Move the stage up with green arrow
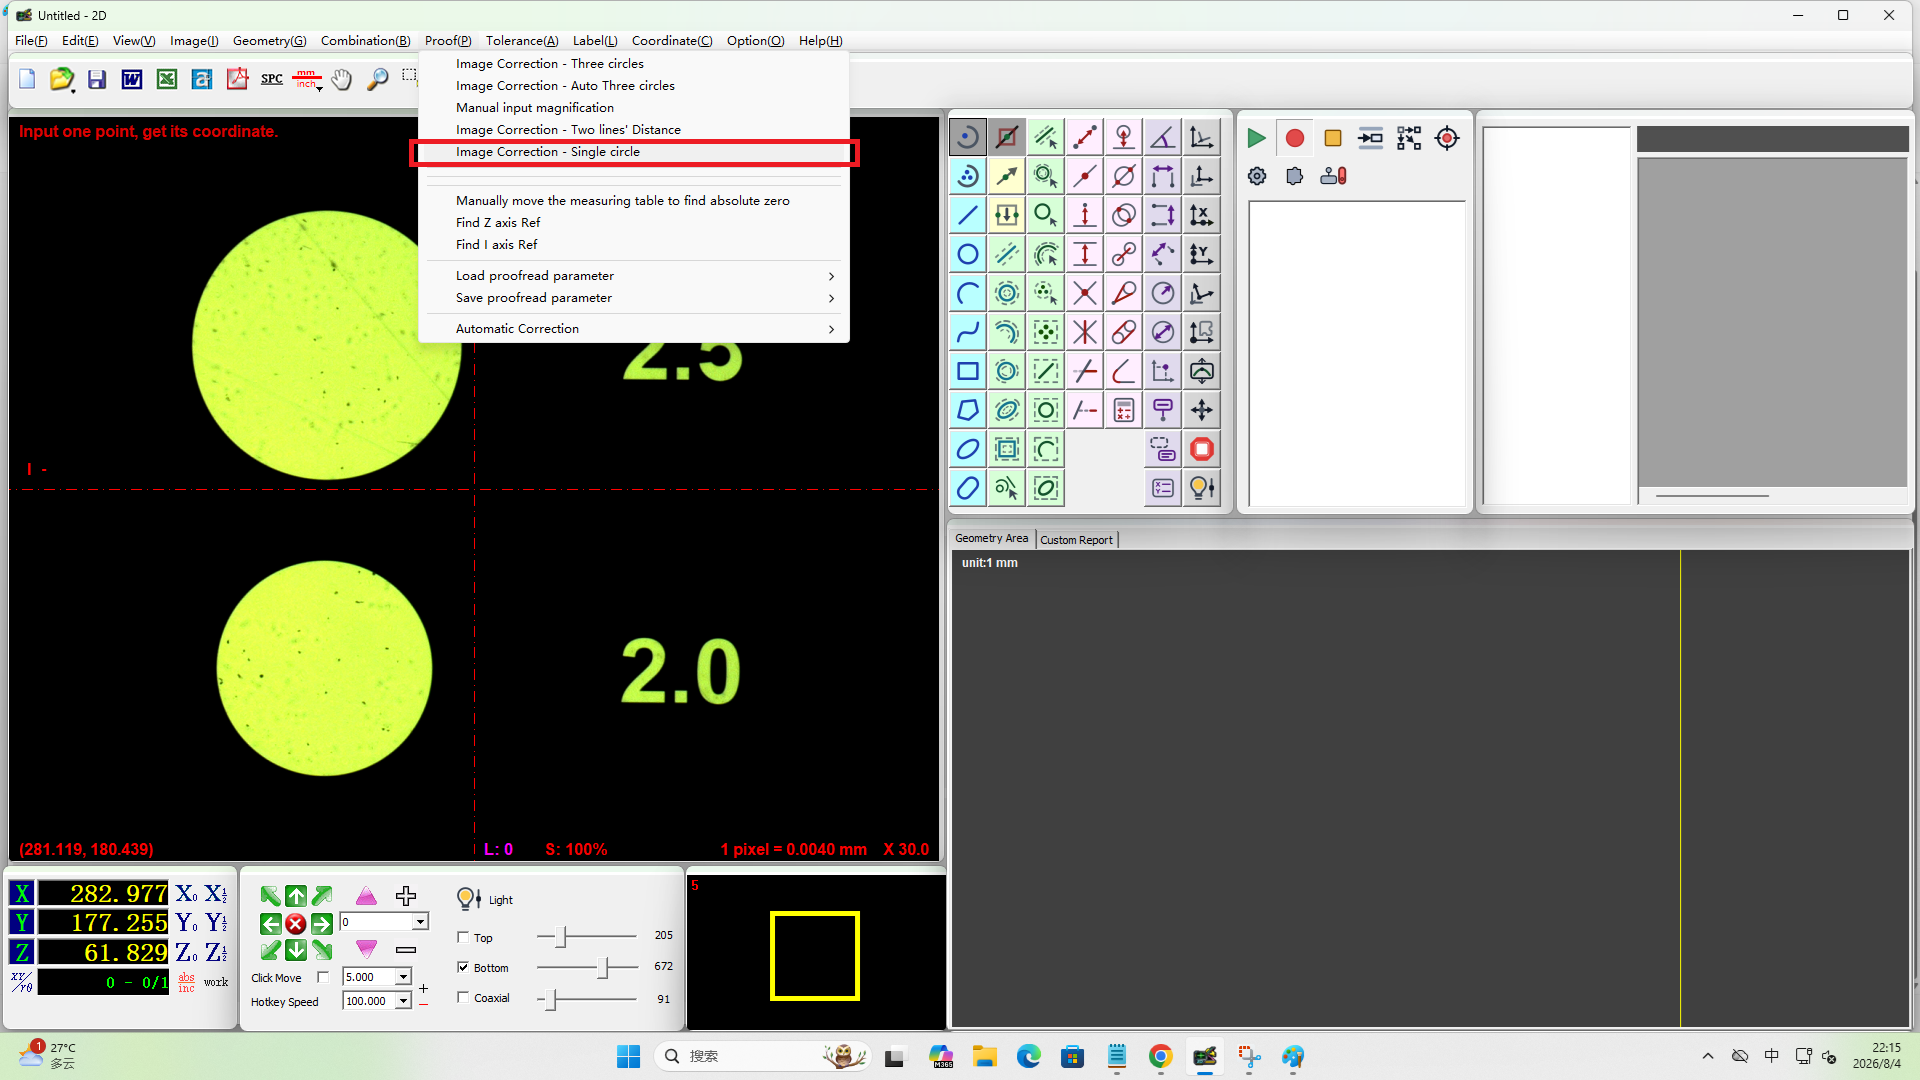Image resolution: width=1920 pixels, height=1080 pixels. [296, 896]
